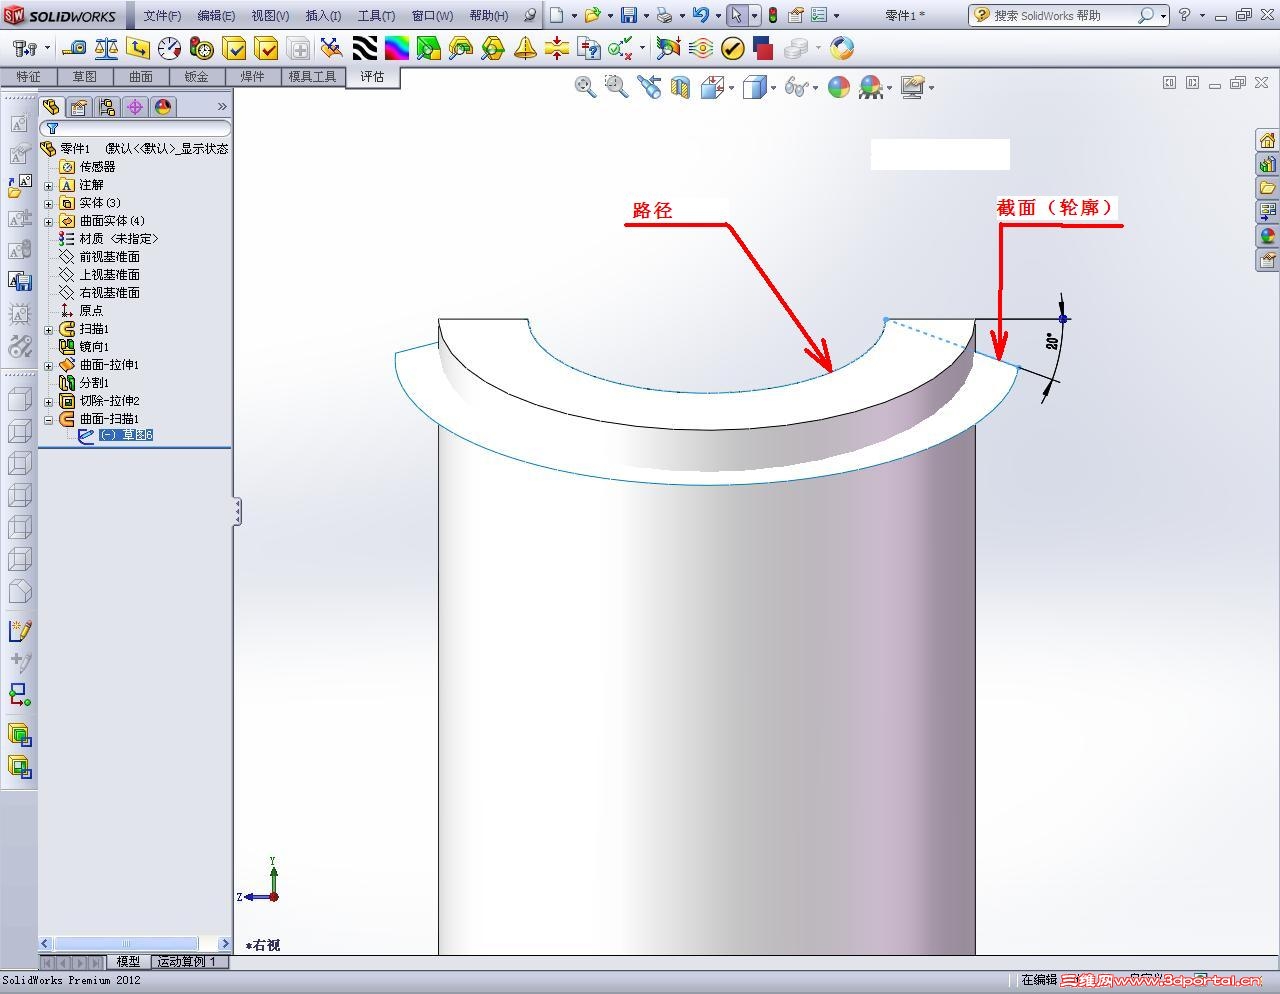The width and height of the screenshot is (1280, 994).
Task: Open the Design Library task pane icon
Action: tap(1267, 164)
